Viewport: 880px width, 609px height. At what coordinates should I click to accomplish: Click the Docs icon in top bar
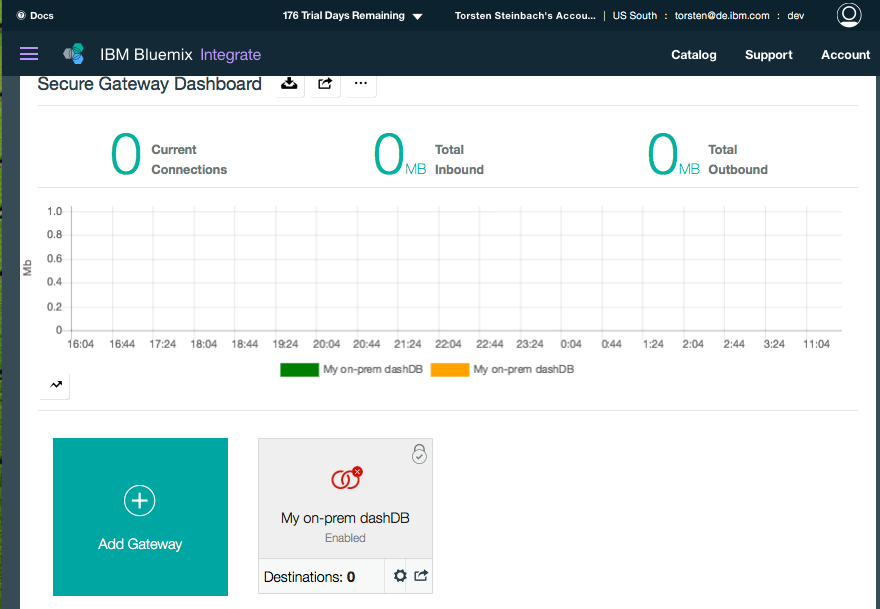(x=21, y=16)
